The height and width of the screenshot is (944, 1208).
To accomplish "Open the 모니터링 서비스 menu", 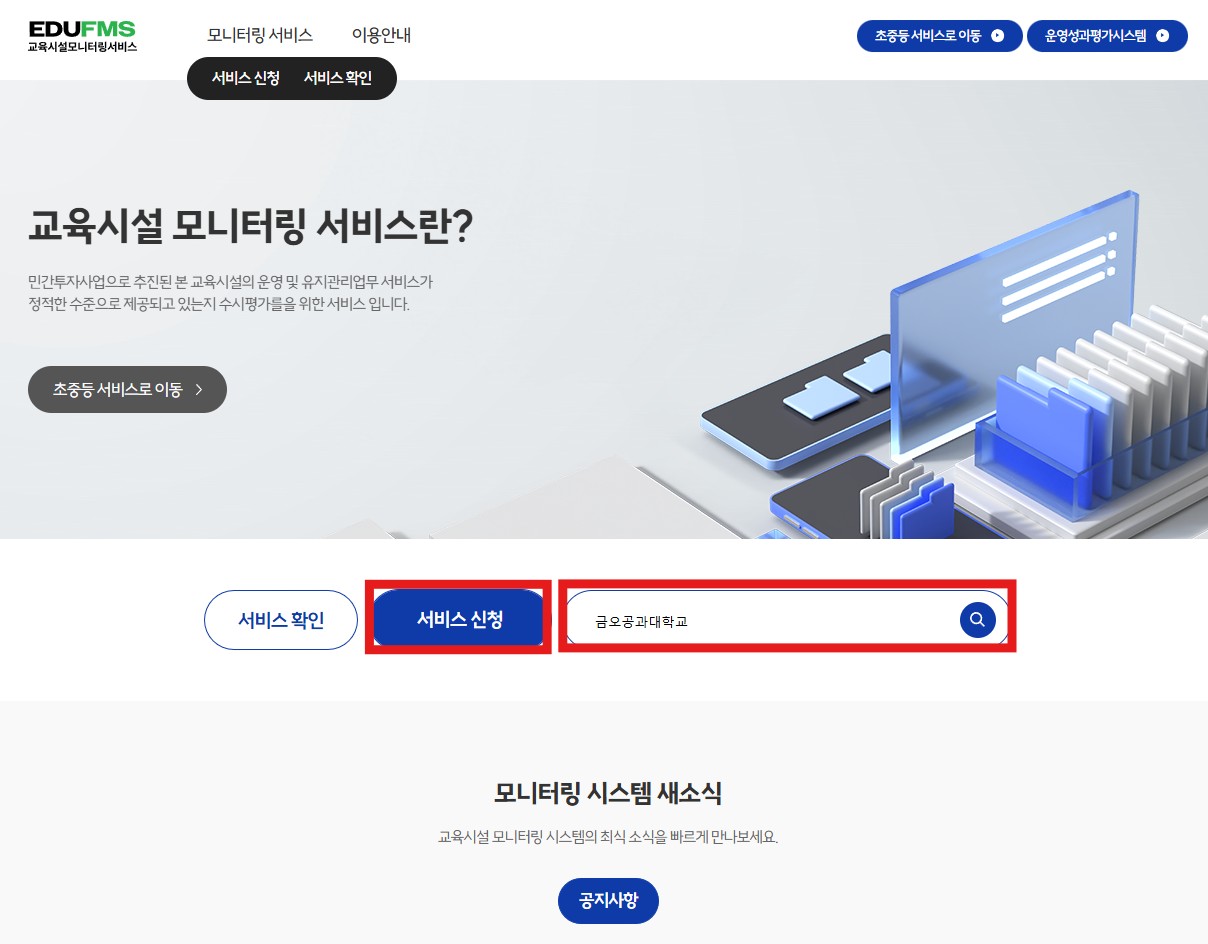I will (260, 36).
